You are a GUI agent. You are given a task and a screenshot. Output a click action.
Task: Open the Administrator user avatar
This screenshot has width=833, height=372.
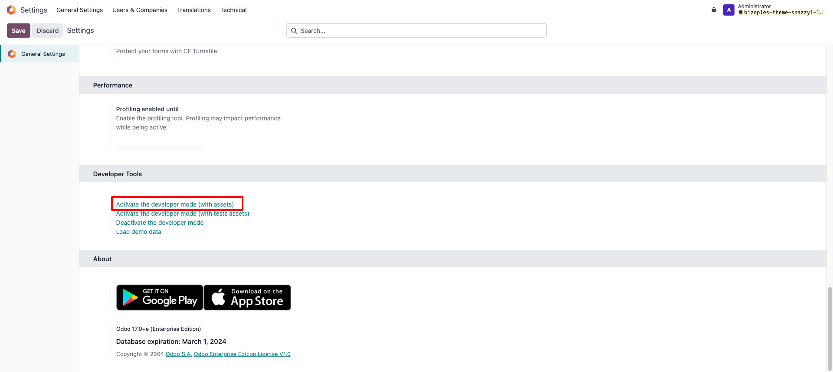click(x=729, y=10)
